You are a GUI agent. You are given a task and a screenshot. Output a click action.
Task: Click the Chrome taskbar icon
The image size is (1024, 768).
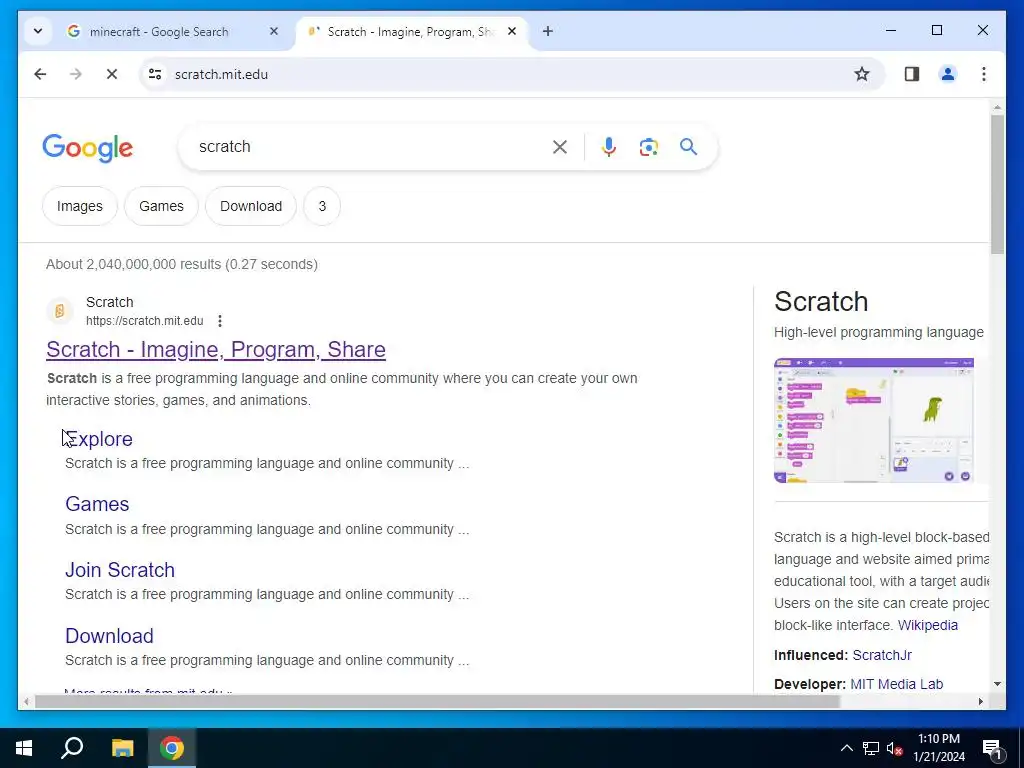pyautogui.click(x=172, y=748)
